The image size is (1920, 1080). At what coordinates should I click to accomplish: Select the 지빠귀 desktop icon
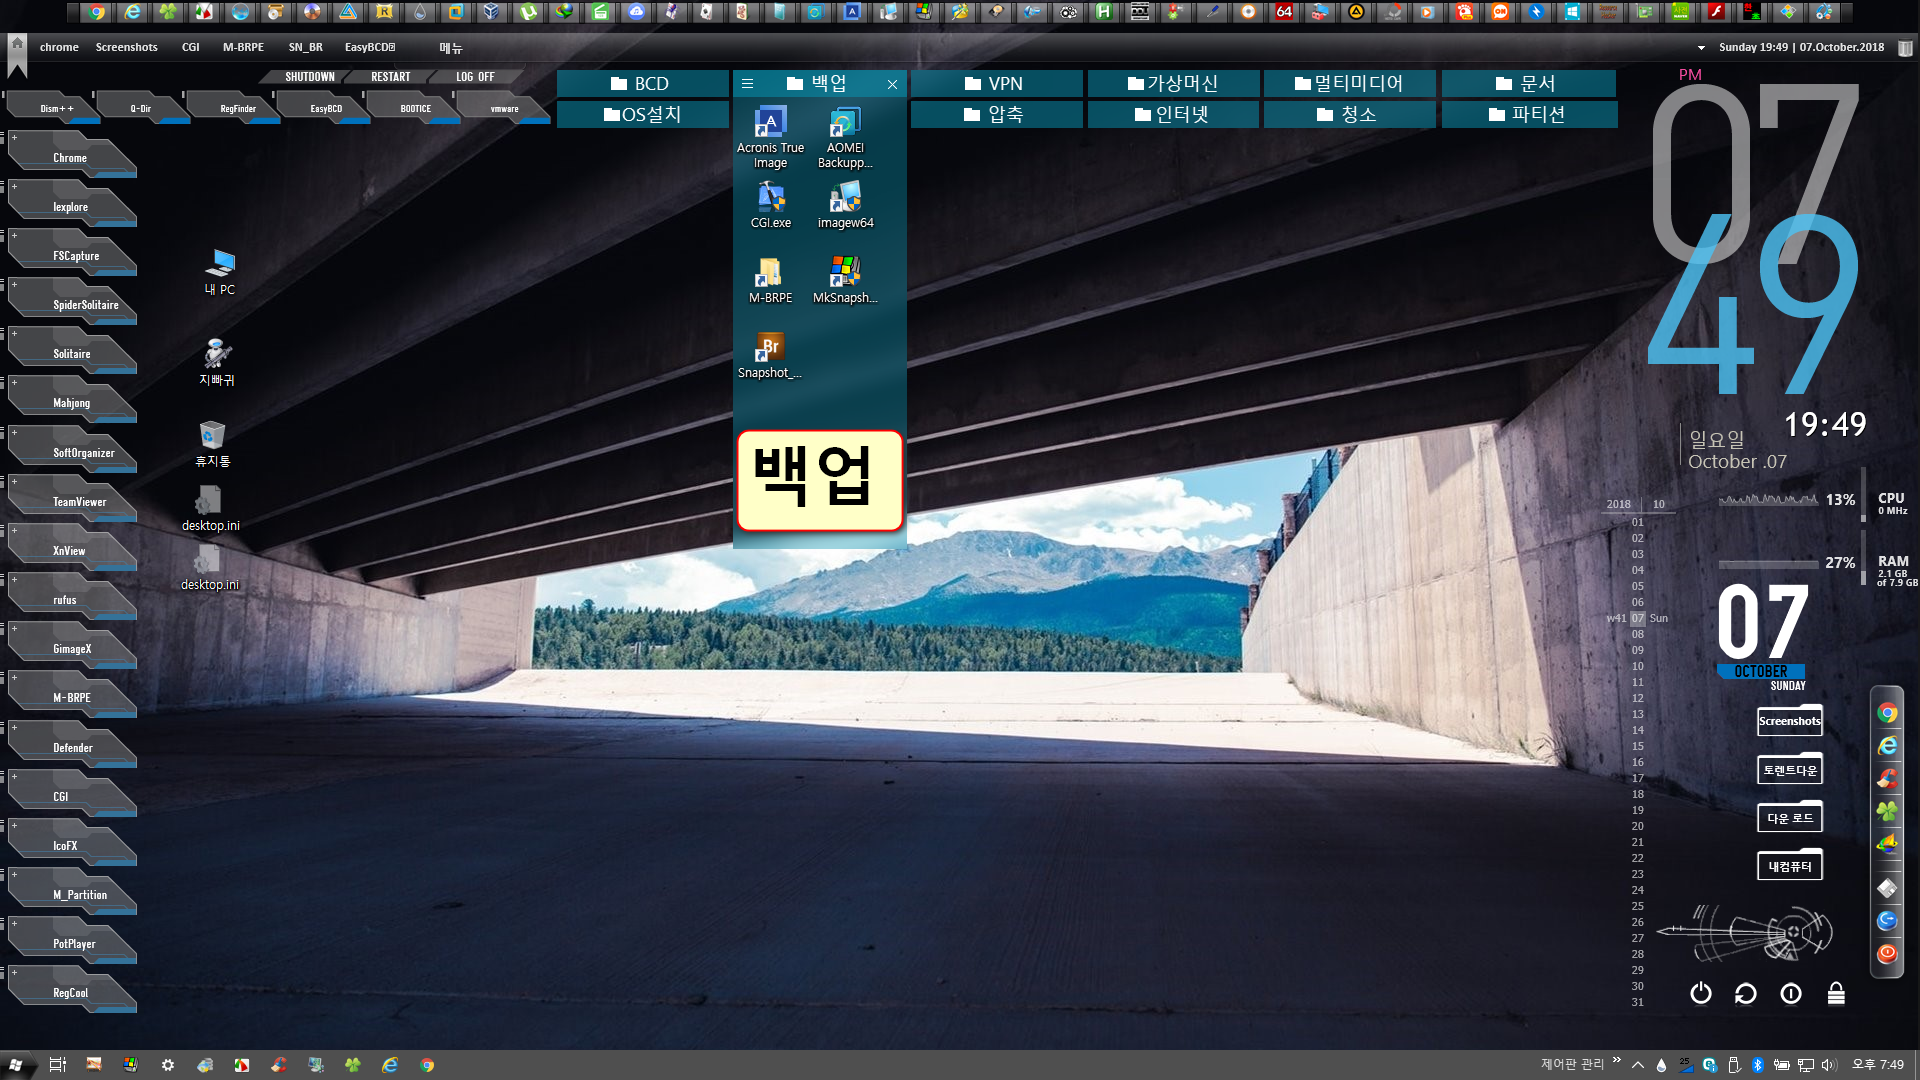click(217, 362)
